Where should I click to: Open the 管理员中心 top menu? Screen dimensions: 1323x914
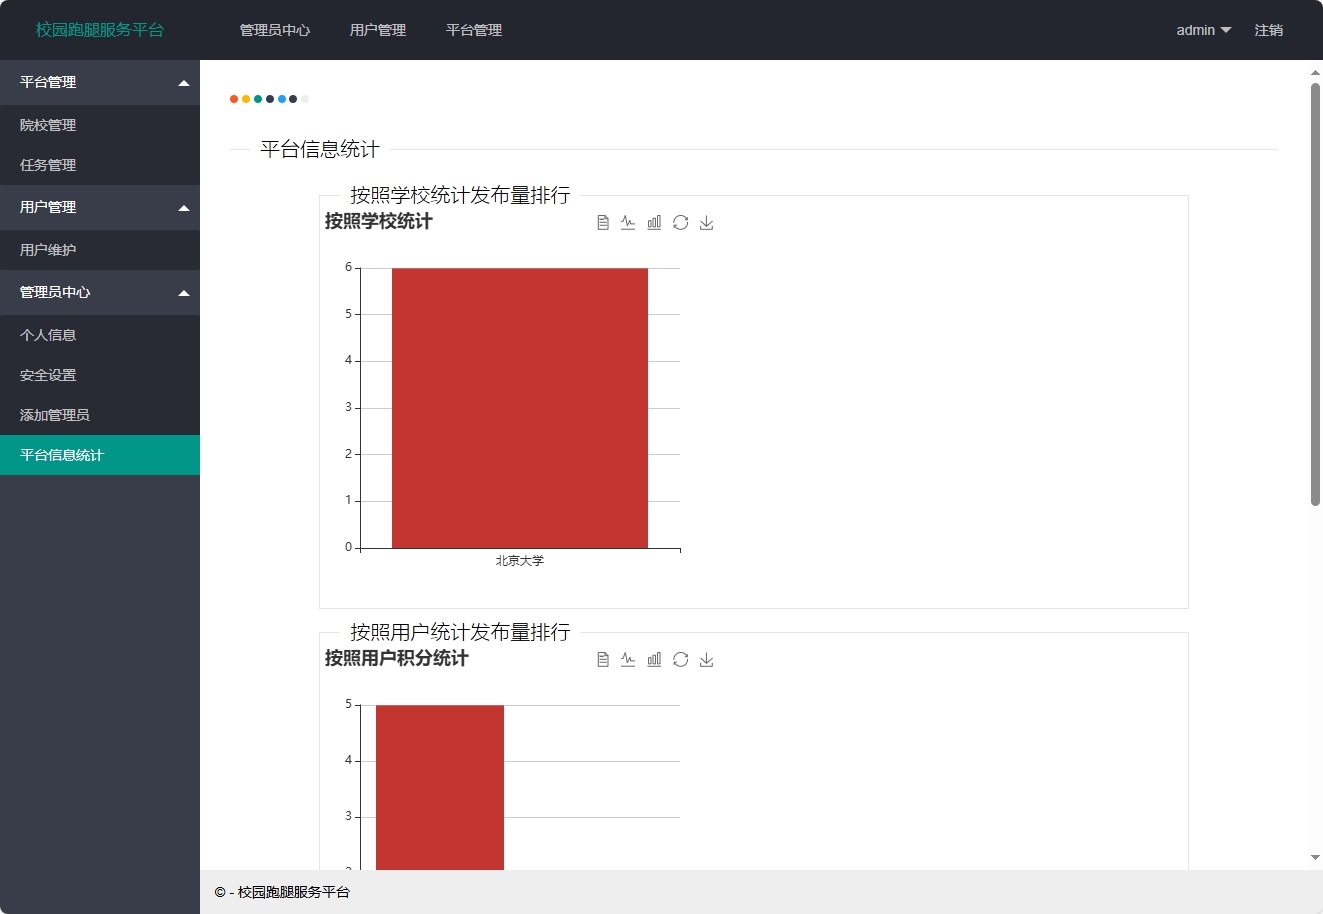[275, 30]
